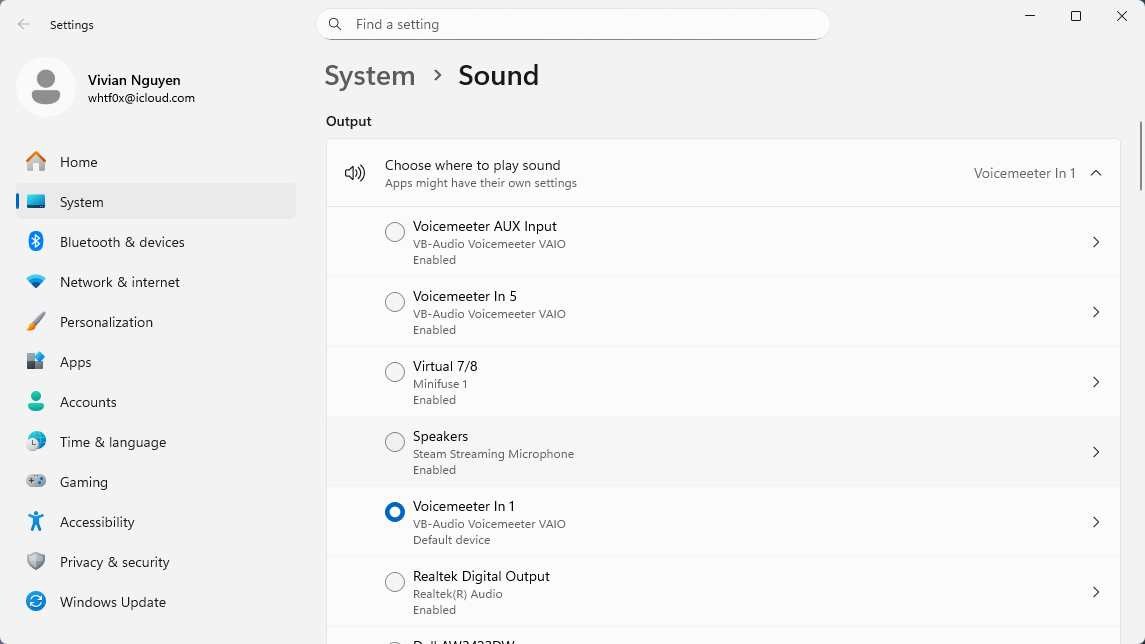This screenshot has height=644, width=1145.
Task: Click System breadcrumb link
Action: [369, 76]
